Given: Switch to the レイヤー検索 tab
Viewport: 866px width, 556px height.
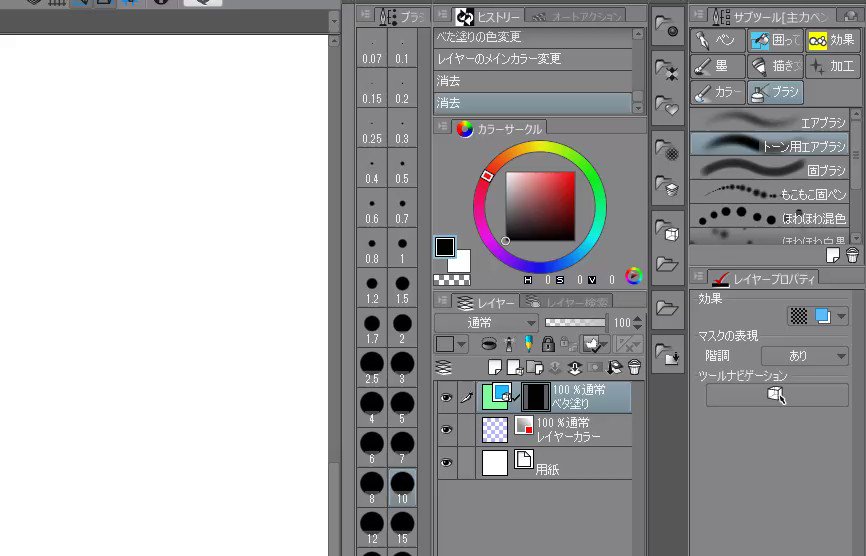Looking at the screenshot, I should (567, 303).
